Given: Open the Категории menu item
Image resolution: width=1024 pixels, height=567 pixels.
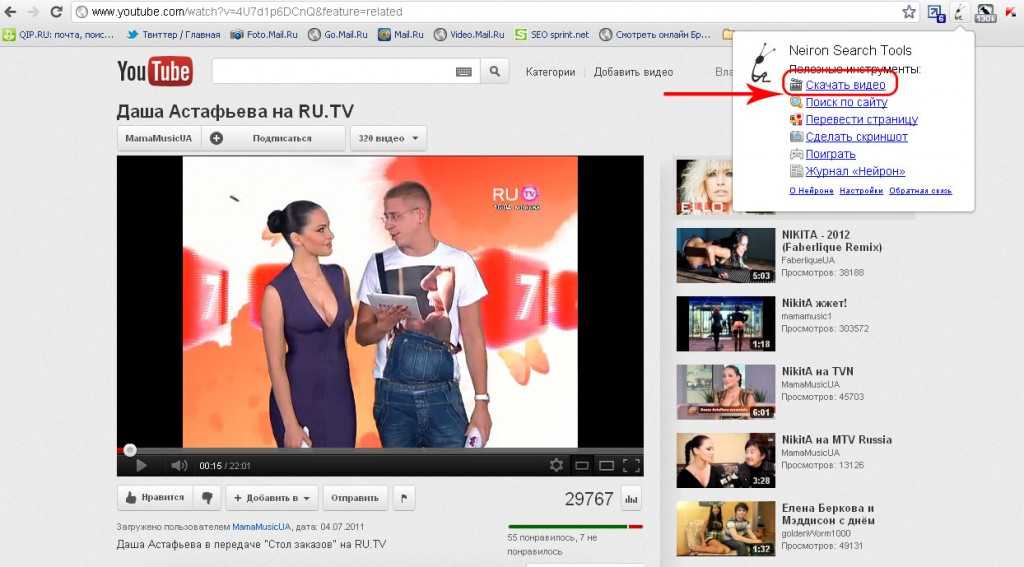Looking at the screenshot, I should [x=551, y=72].
